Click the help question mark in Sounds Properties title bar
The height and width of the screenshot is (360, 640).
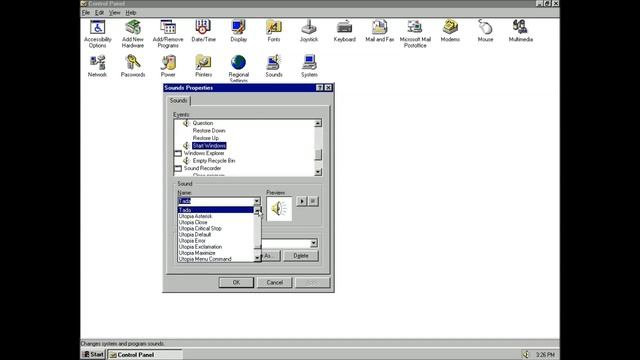[320, 88]
